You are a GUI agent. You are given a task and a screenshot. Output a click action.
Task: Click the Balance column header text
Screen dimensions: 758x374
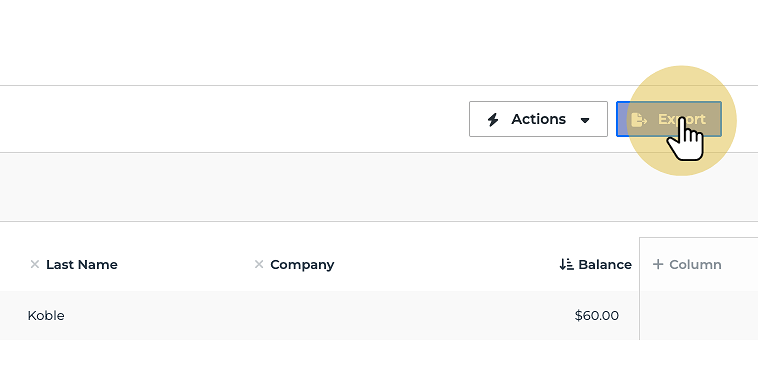[605, 265]
